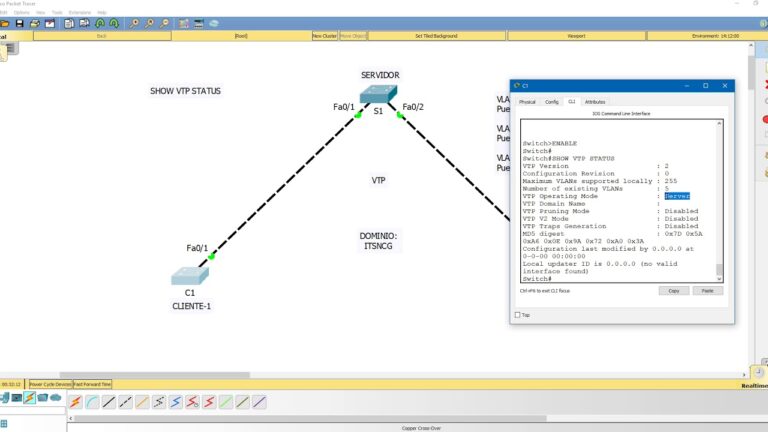
Task: Click the CLI terminal scrollbar
Action: [x=718, y=200]
